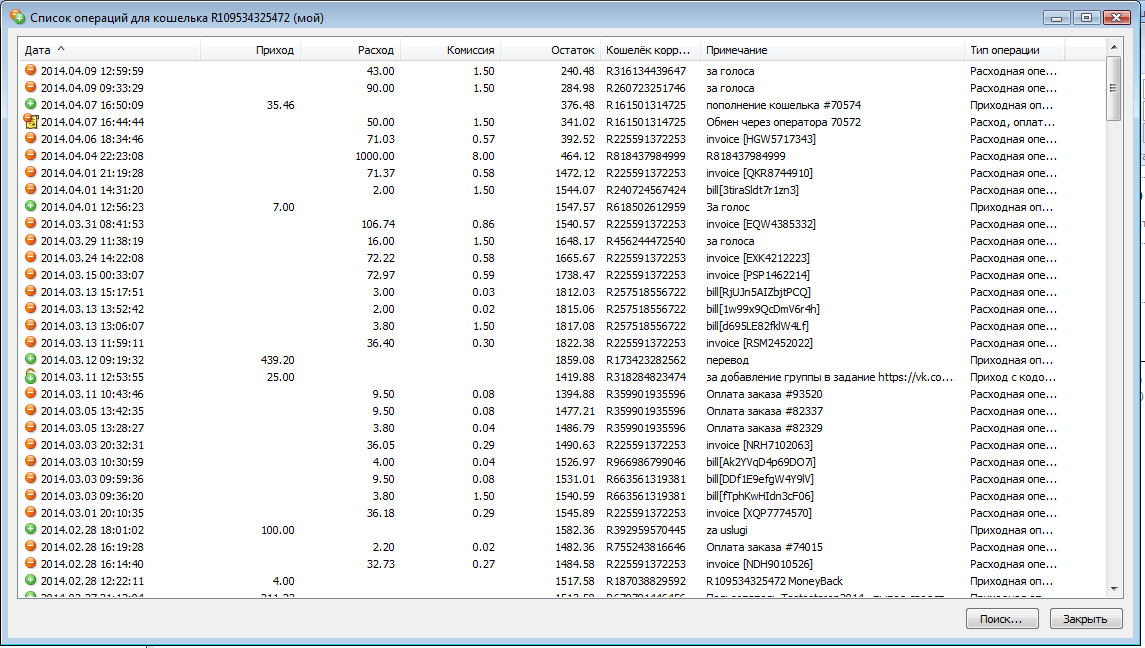The image size is (1145, 648).
Task: Click the note 'перевод'
Action: [x=727, y=359]
